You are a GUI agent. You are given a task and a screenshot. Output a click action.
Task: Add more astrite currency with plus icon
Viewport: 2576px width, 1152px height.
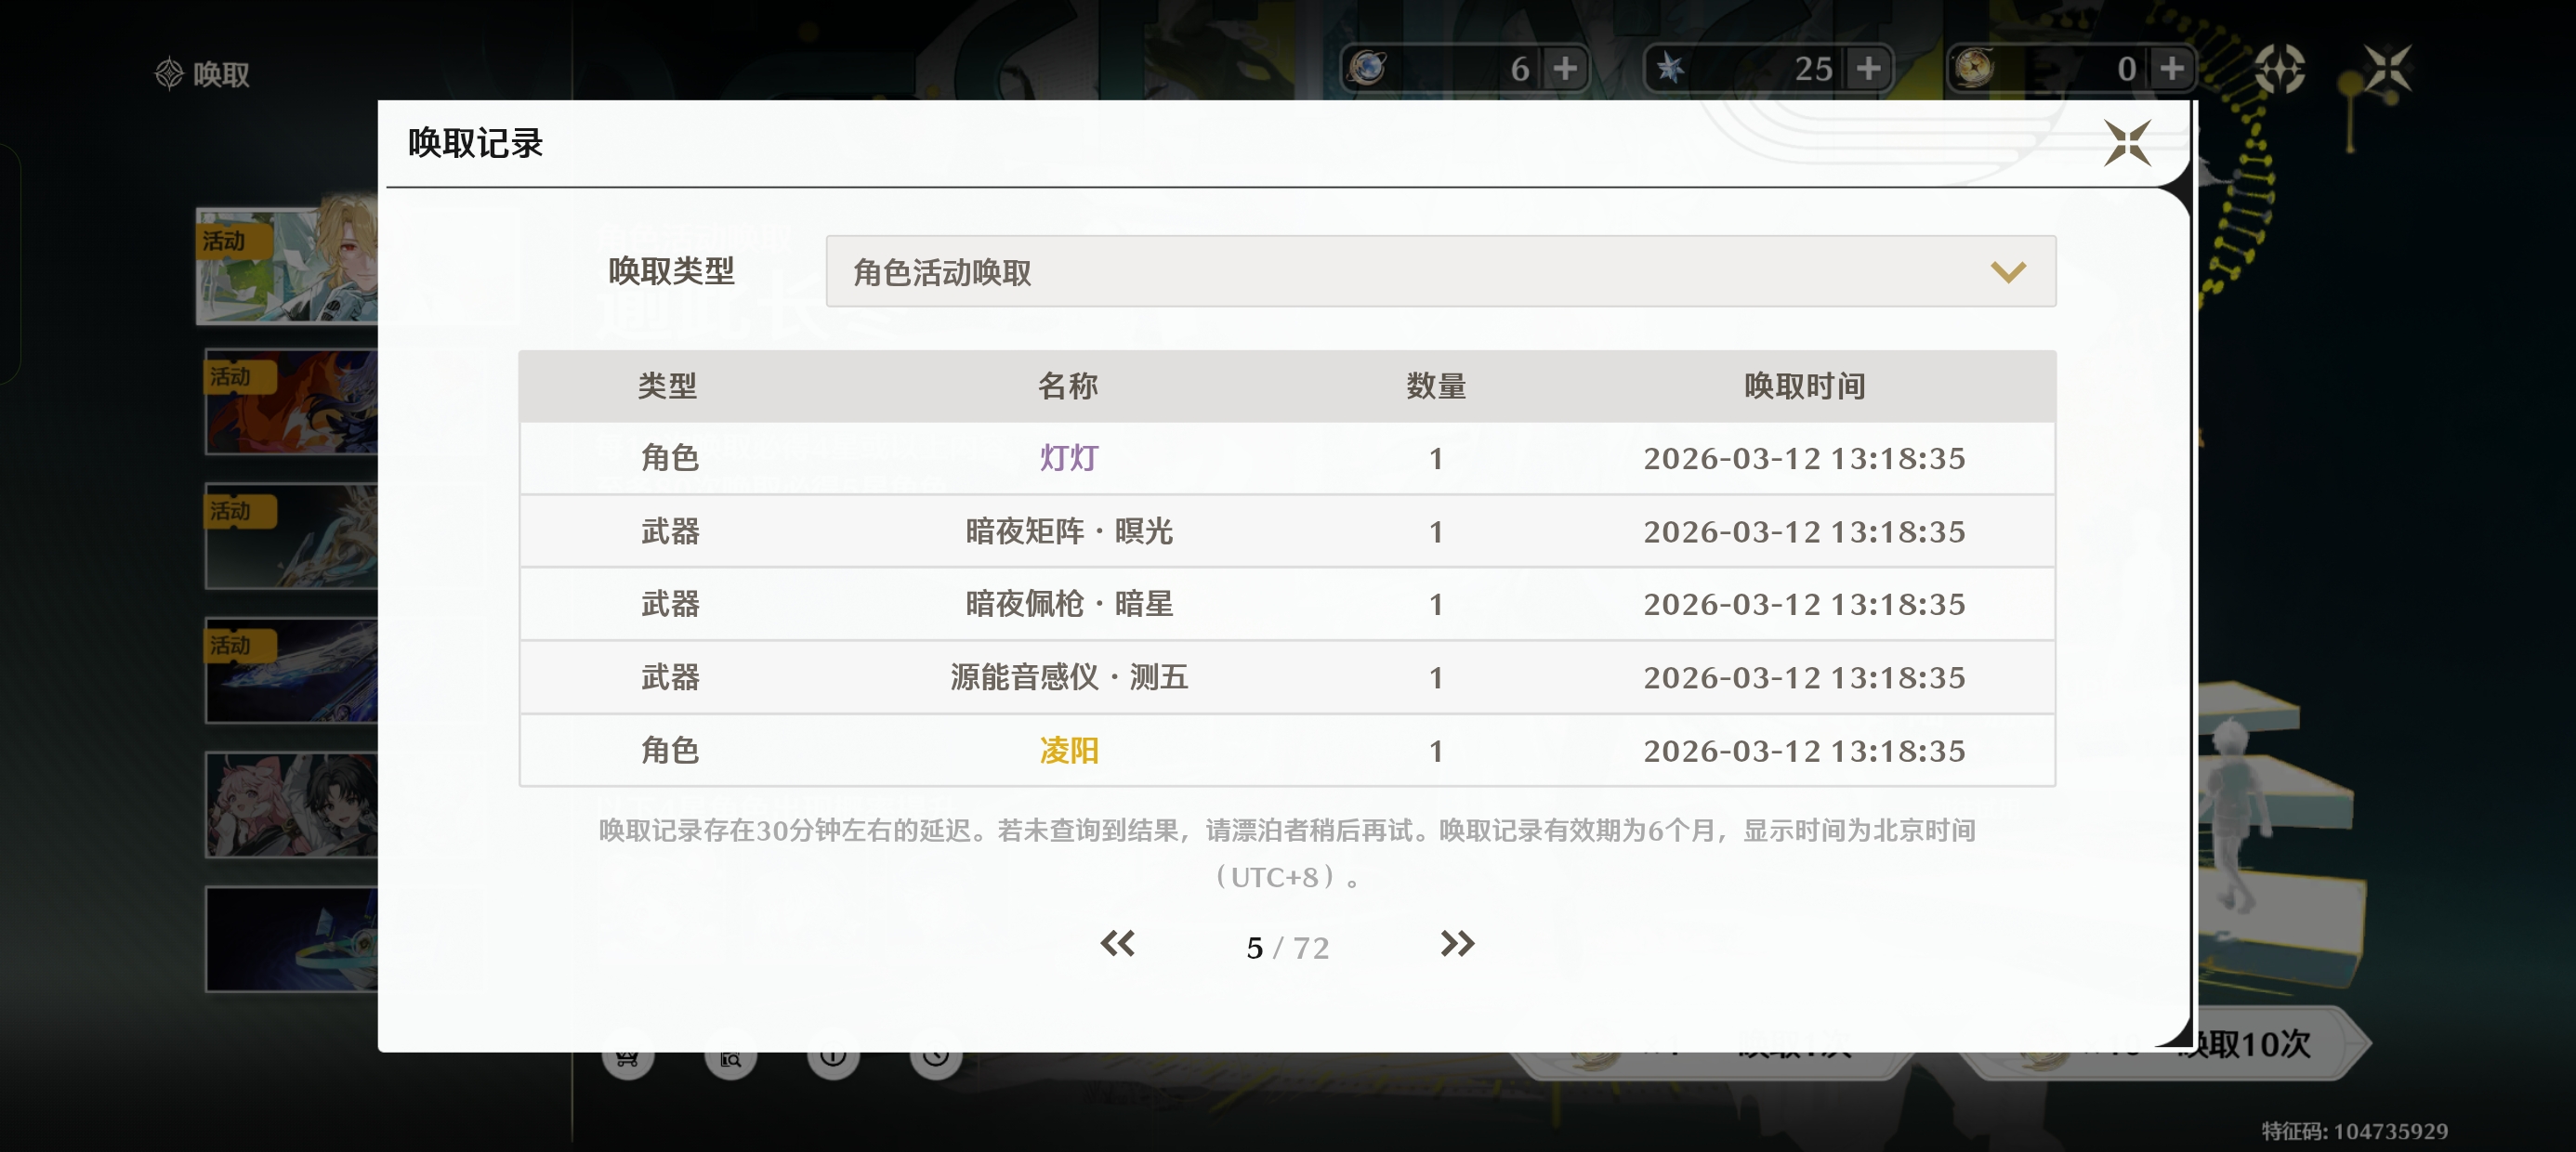coord(1565,69)
